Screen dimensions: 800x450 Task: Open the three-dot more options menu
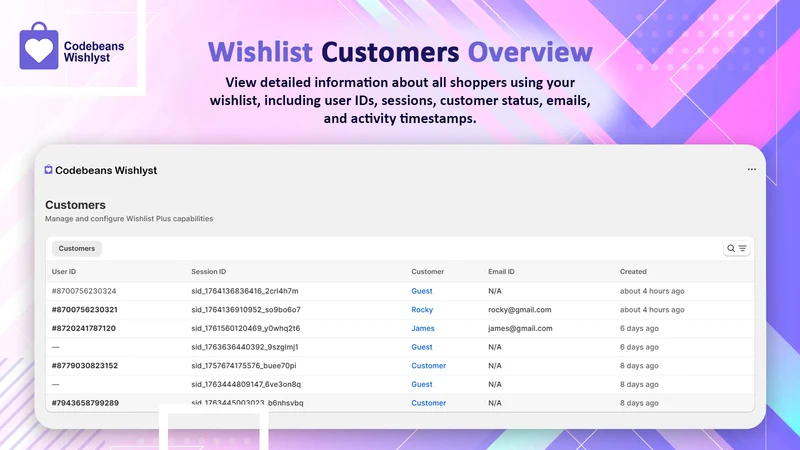(x=752, y=169)
